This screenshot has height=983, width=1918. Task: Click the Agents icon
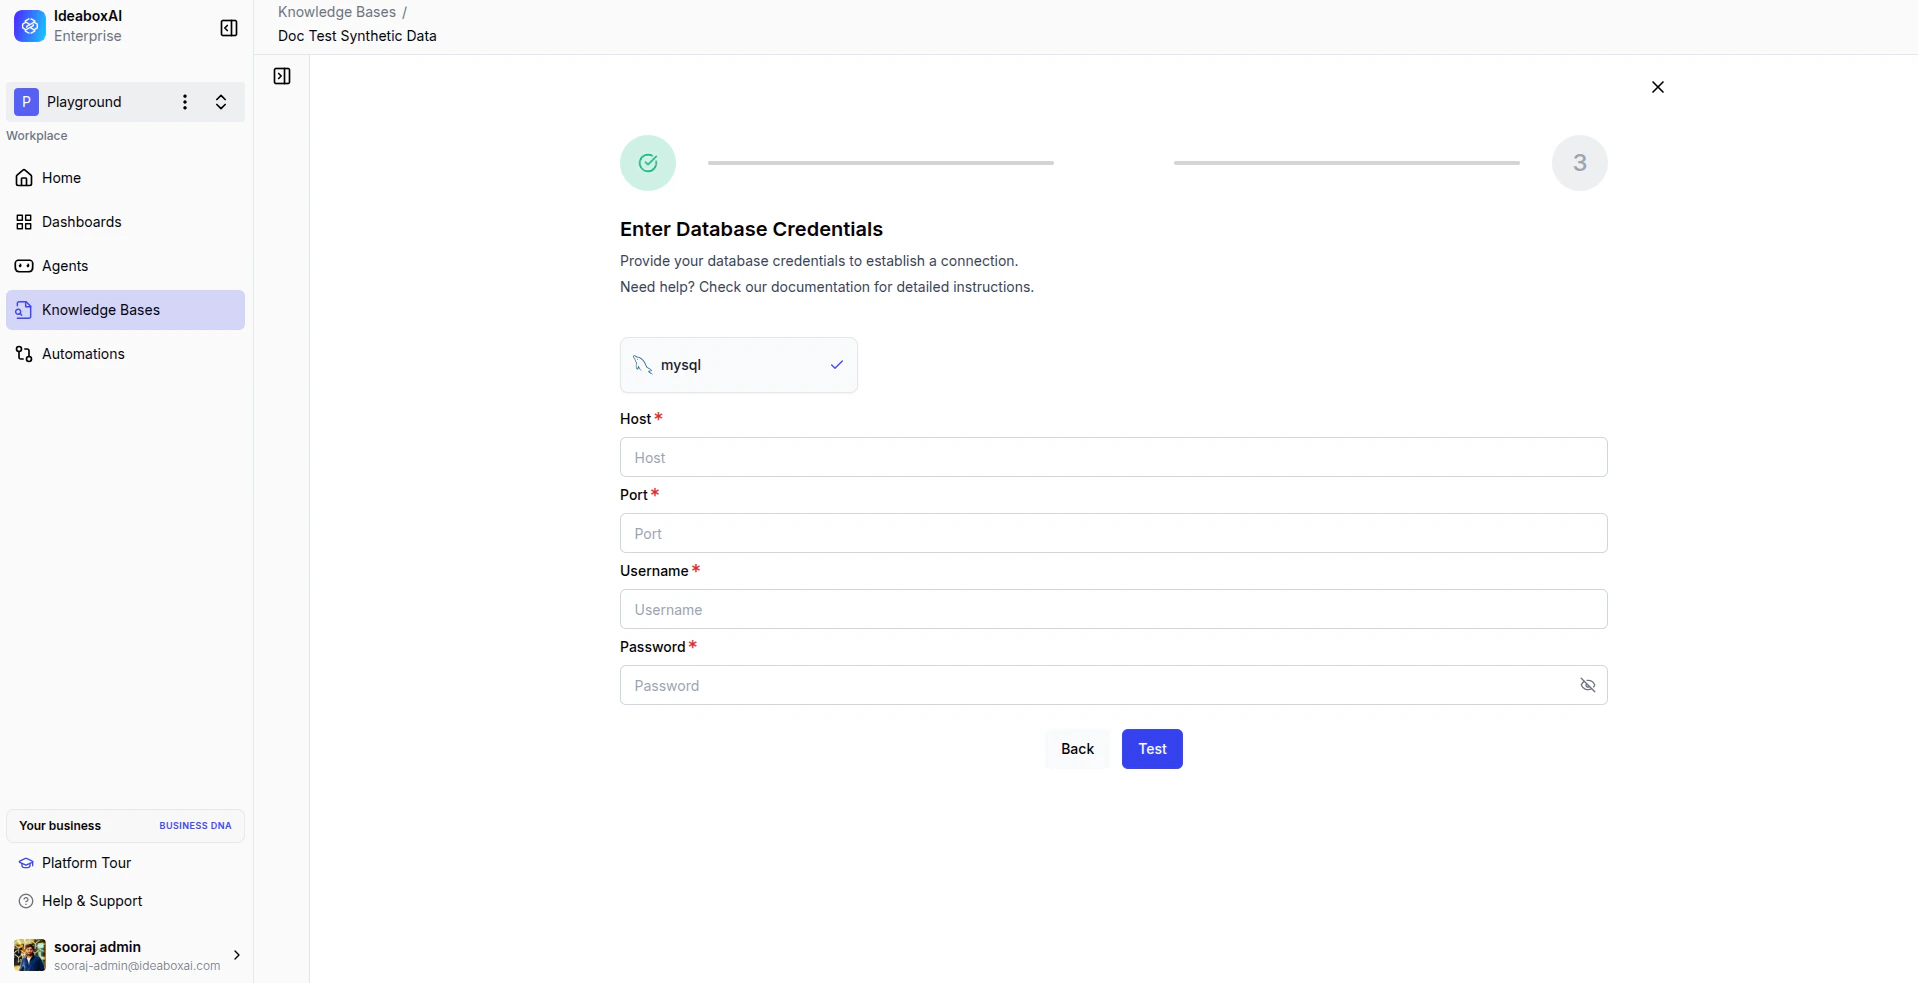click(24, 266)
